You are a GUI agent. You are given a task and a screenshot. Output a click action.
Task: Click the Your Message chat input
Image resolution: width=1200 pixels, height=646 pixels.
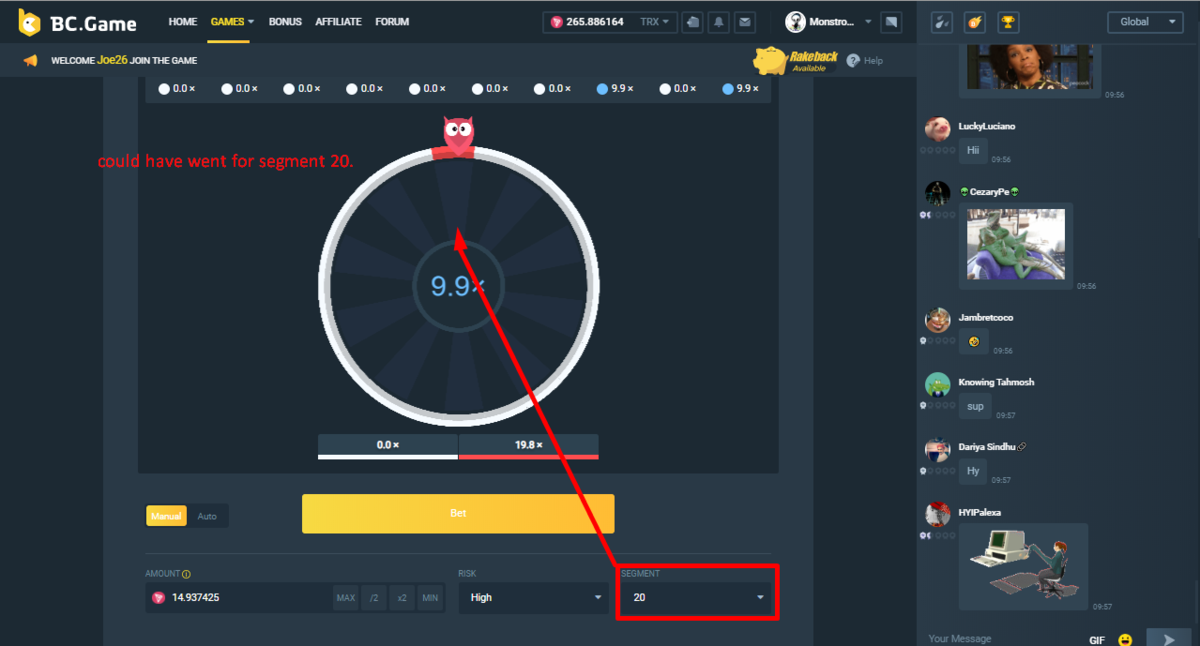pyautogui.click(x=1000, y=638)
